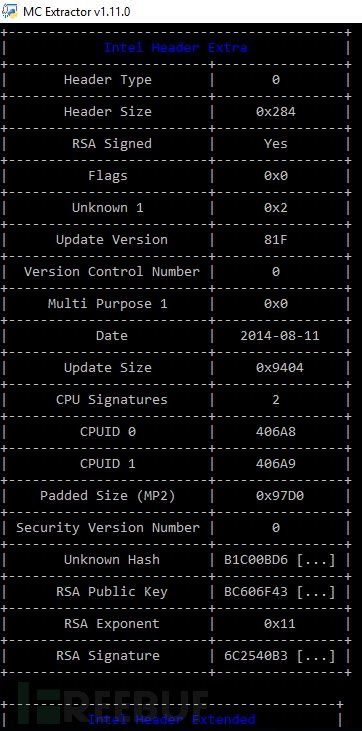Click the CPUID 1 value 406A9
Image resolution: width=362 pixels, height=731 pixels.
pyautogui.click(x=276, y=464)
